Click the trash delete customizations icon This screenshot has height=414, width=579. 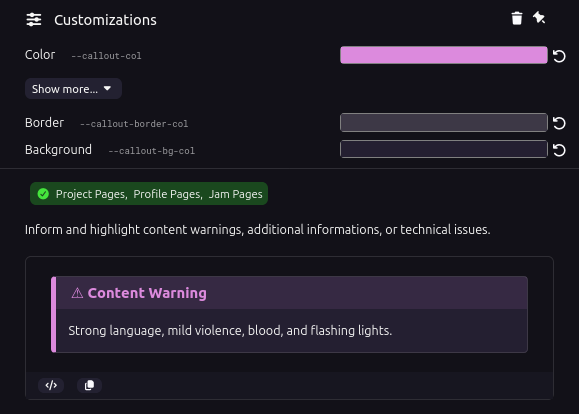point(517,18)
